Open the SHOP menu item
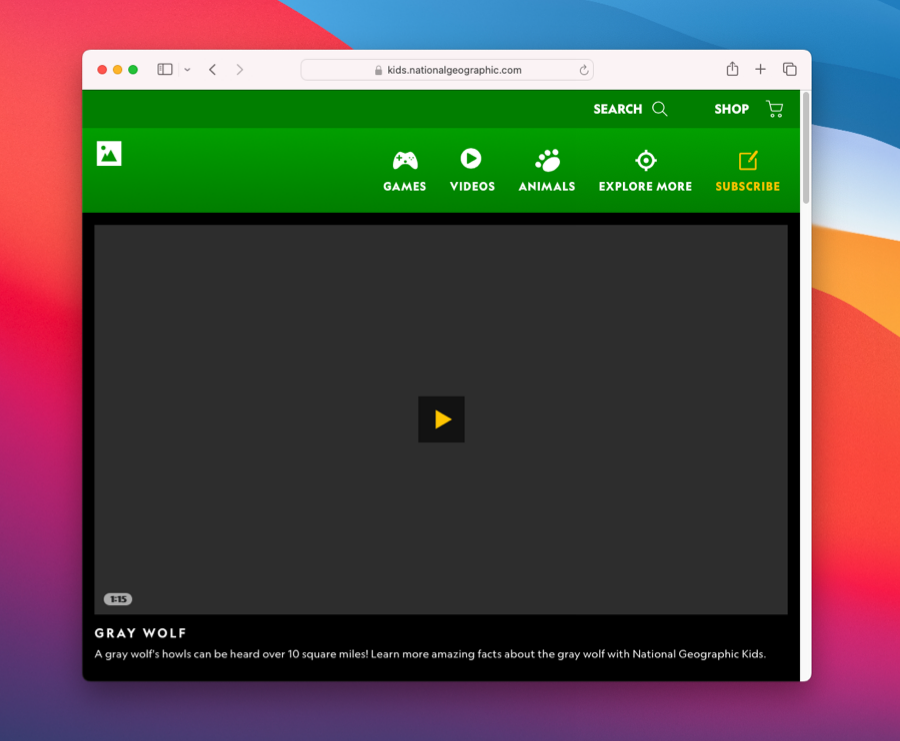Screen dimensions: 900x741 click(x=731, y=108)
